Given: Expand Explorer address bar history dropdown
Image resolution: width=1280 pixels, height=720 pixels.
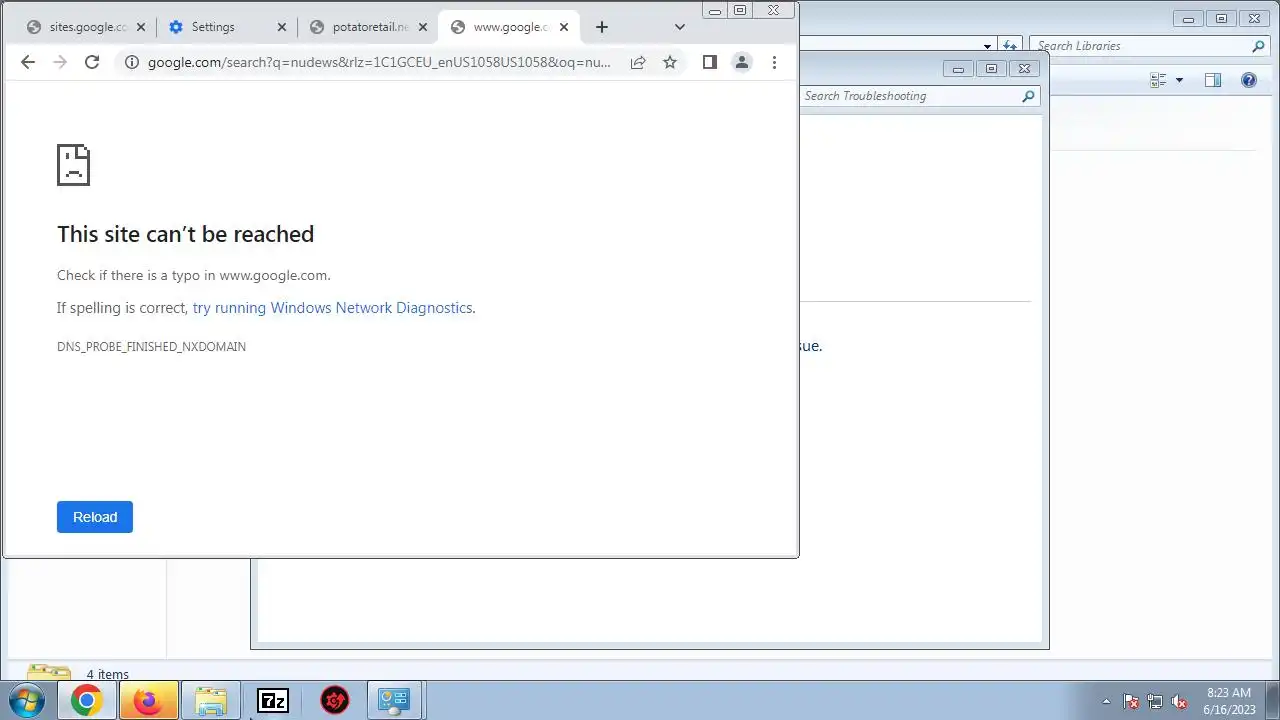Looking at the screenshot, I should (x=987, y=46).
